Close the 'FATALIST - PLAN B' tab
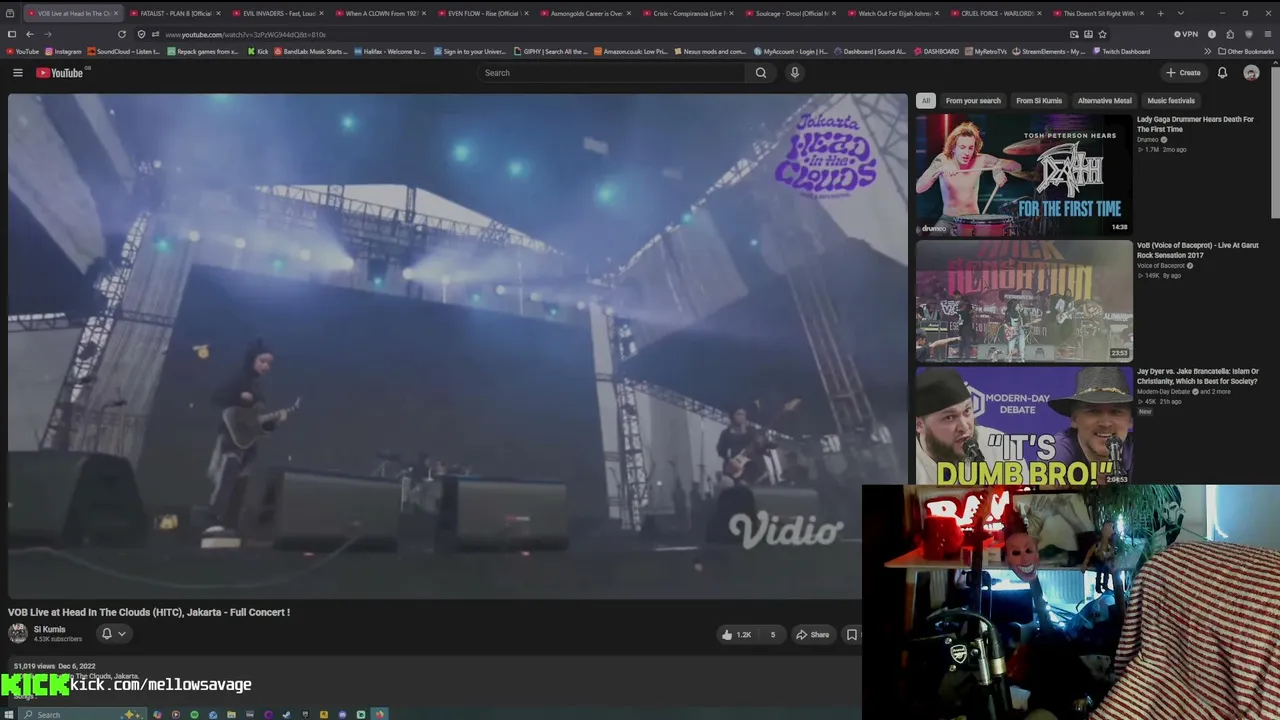 pyautogui.click(x=218, y=13)
